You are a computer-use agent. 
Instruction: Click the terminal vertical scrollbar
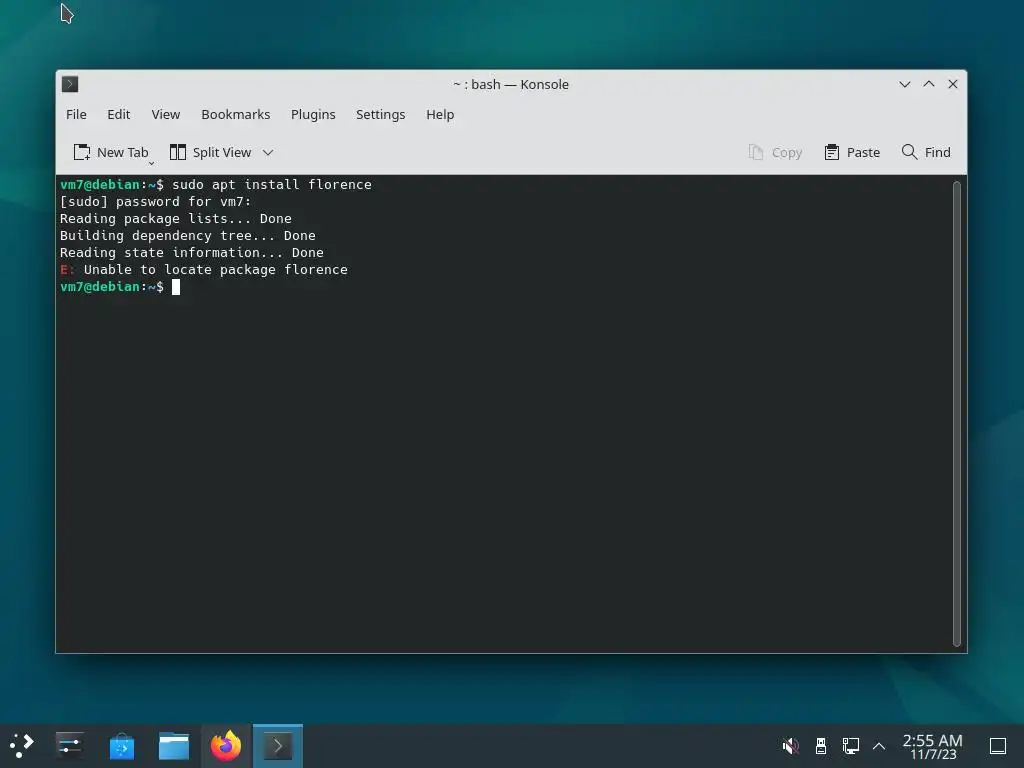pyautogui.click(x=957, y=413)
